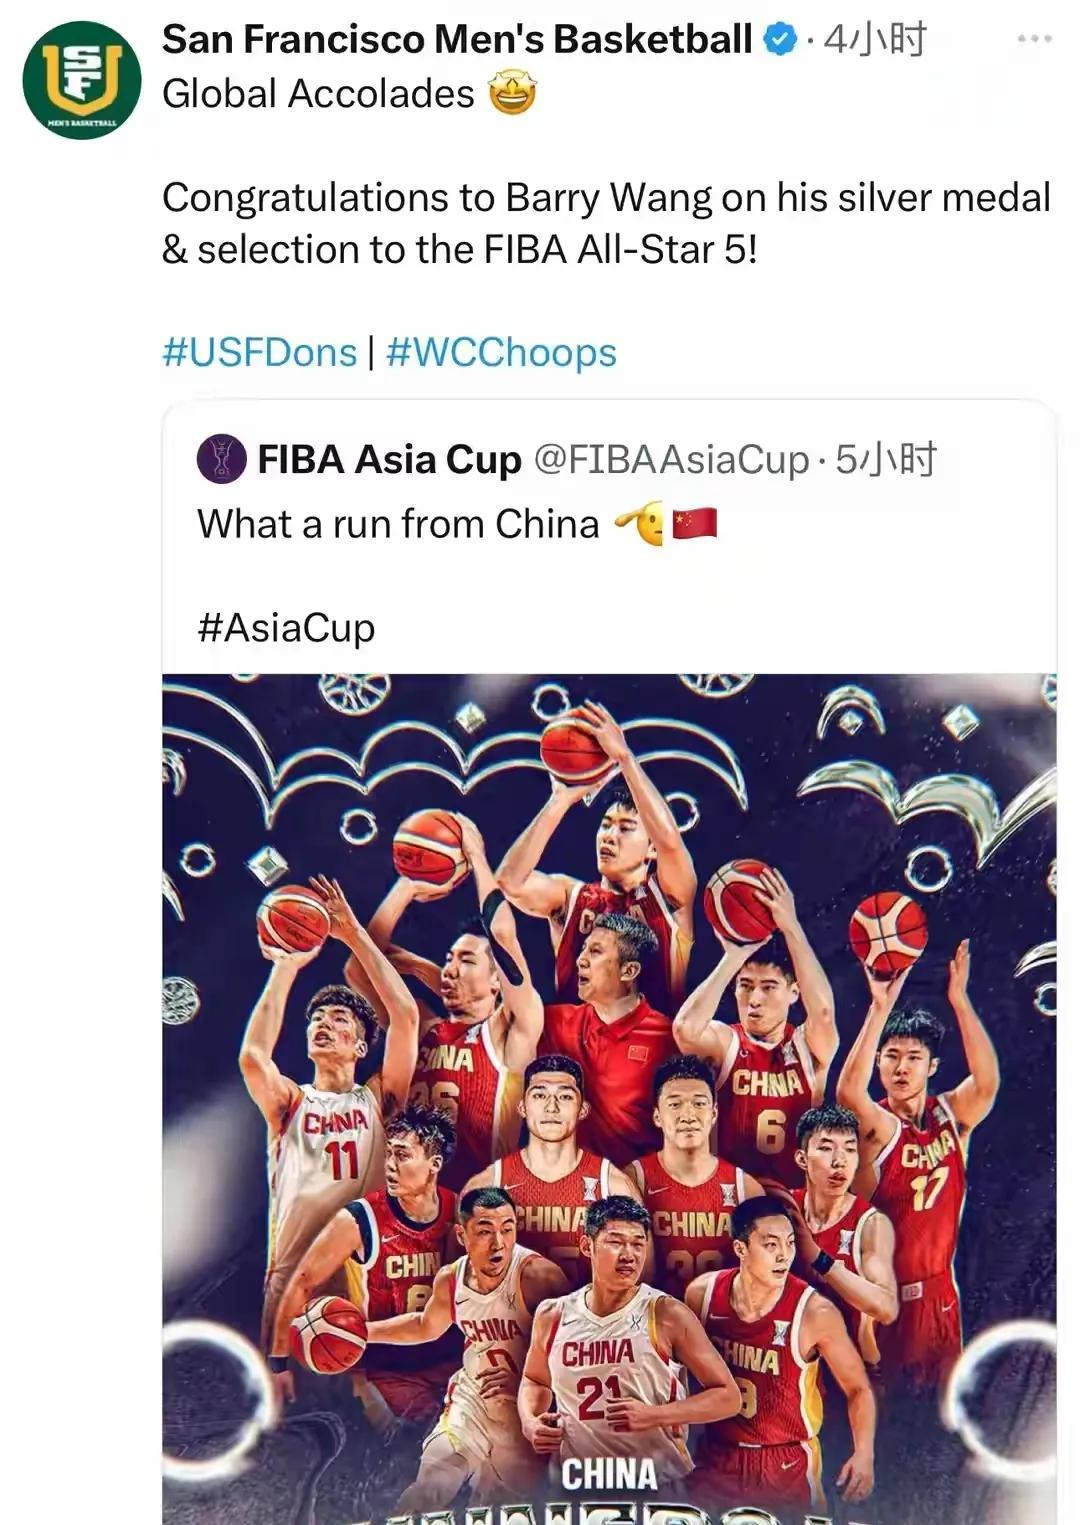Image resolution: width=1080 pixels, height=1525 pixels.
Task: Tap the FIBA Asia Cup purple avatar
Action: click(x=222, y=459)
